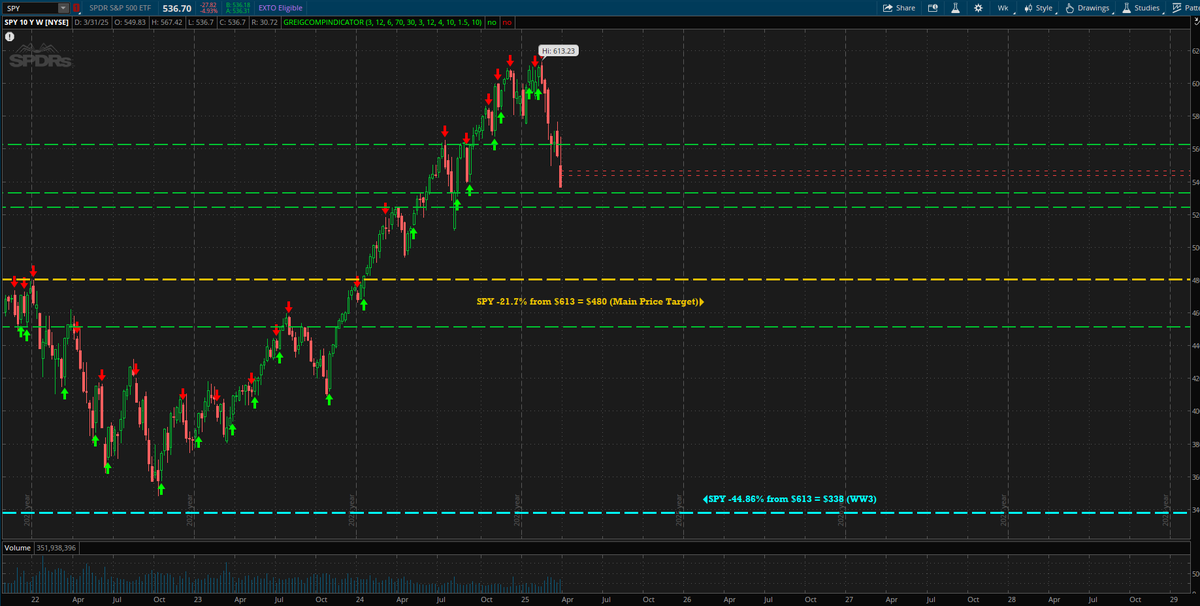Click the L: 536.7 low value
Viewport: 1200px width, 606px height.
click(201, 22)
